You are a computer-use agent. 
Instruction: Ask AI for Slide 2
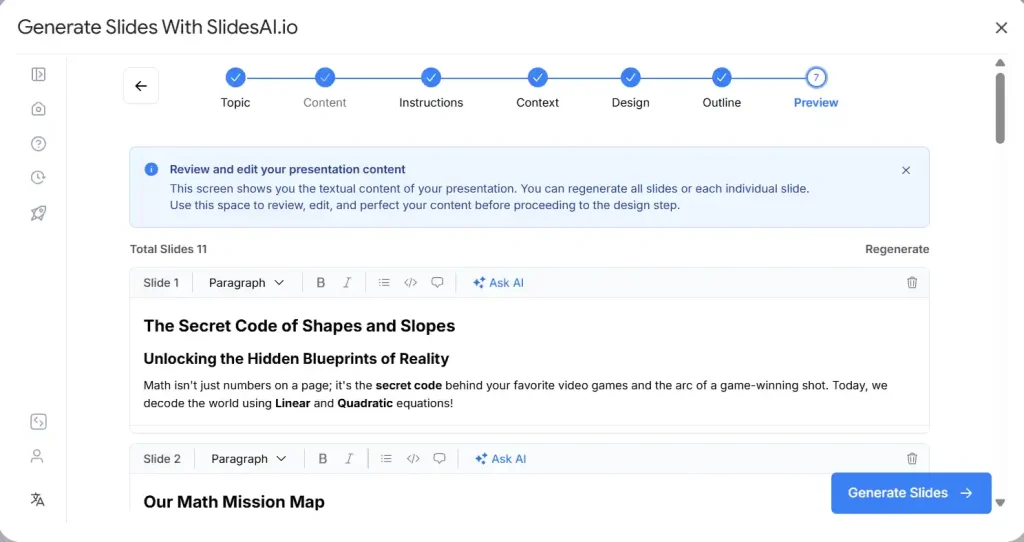tap(500, 459)
